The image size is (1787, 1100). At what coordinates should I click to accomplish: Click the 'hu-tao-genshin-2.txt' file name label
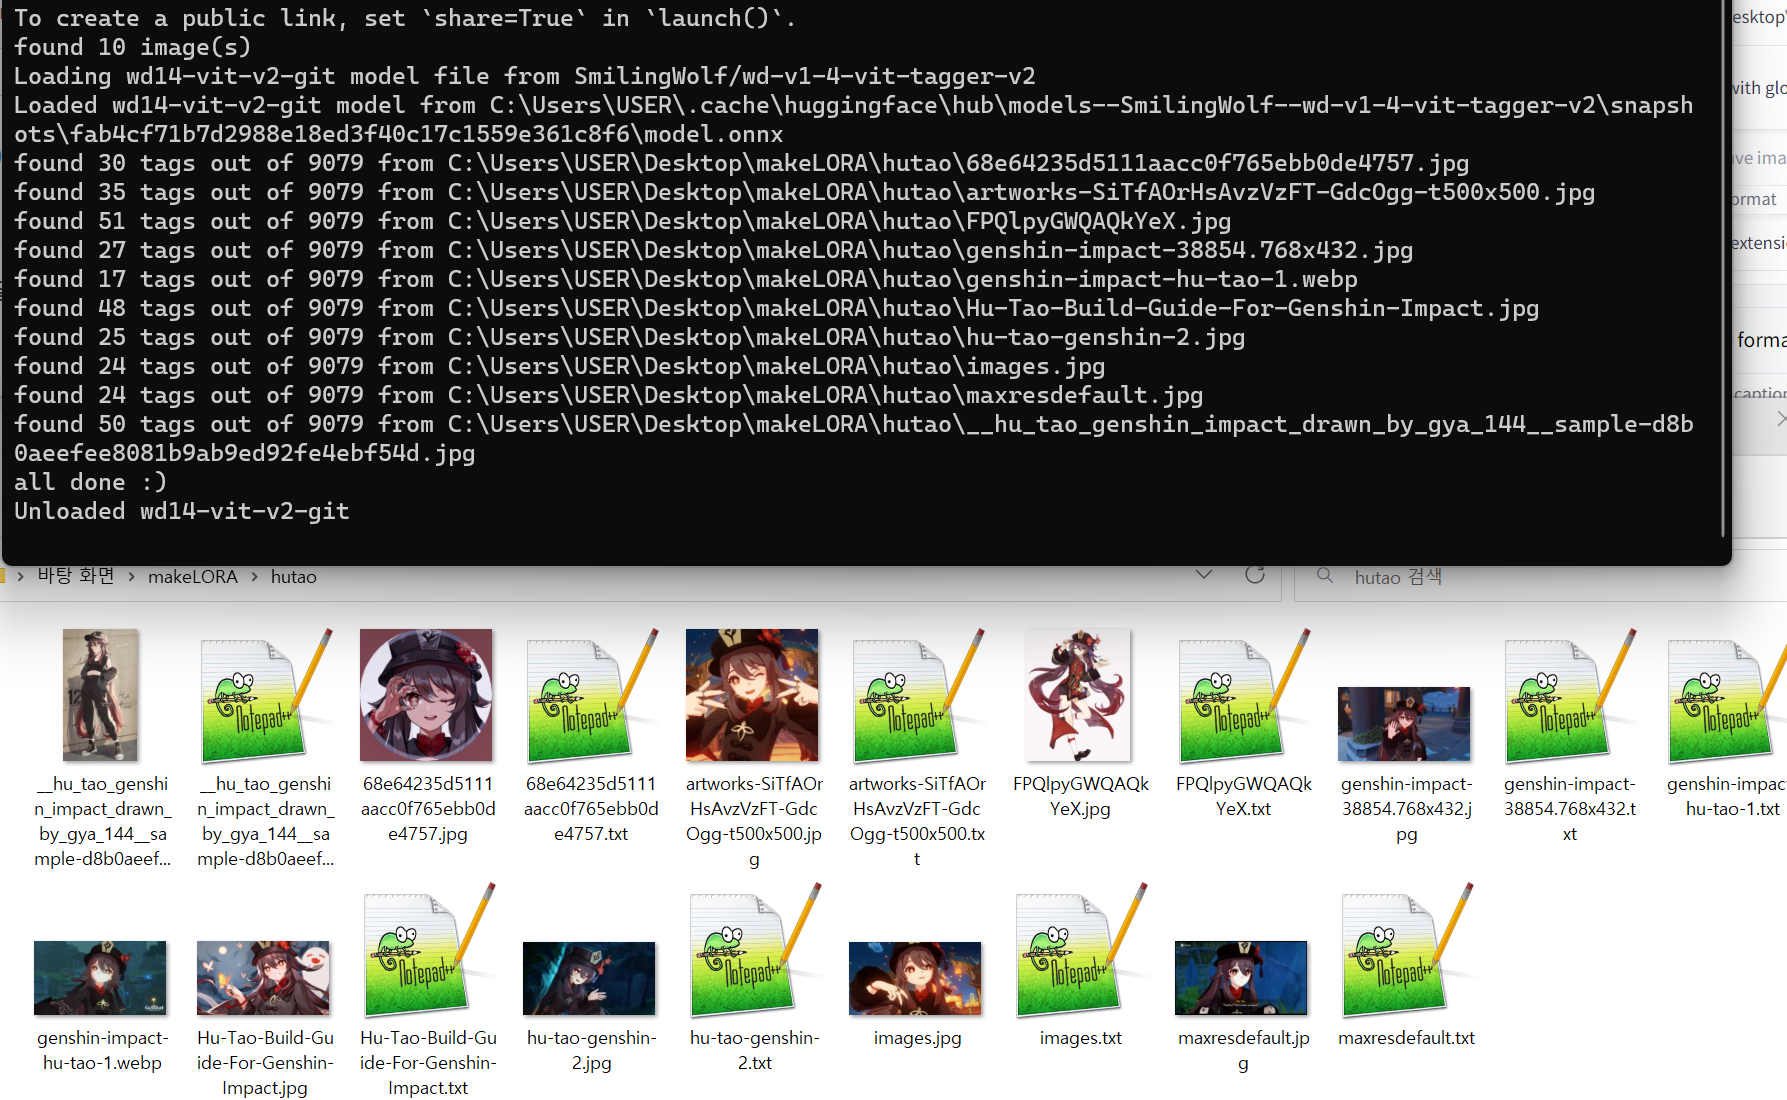click(x=754, y=1050)
